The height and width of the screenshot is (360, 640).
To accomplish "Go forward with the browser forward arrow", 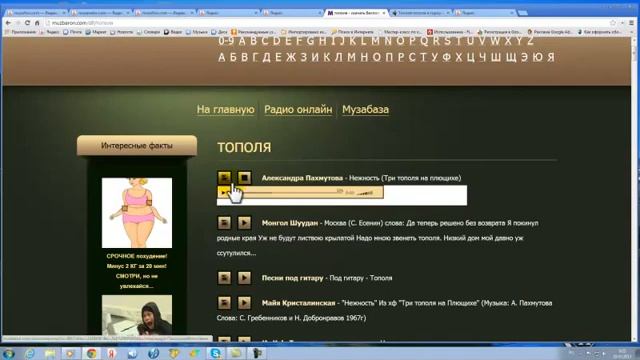I will [x=18, y=23].
